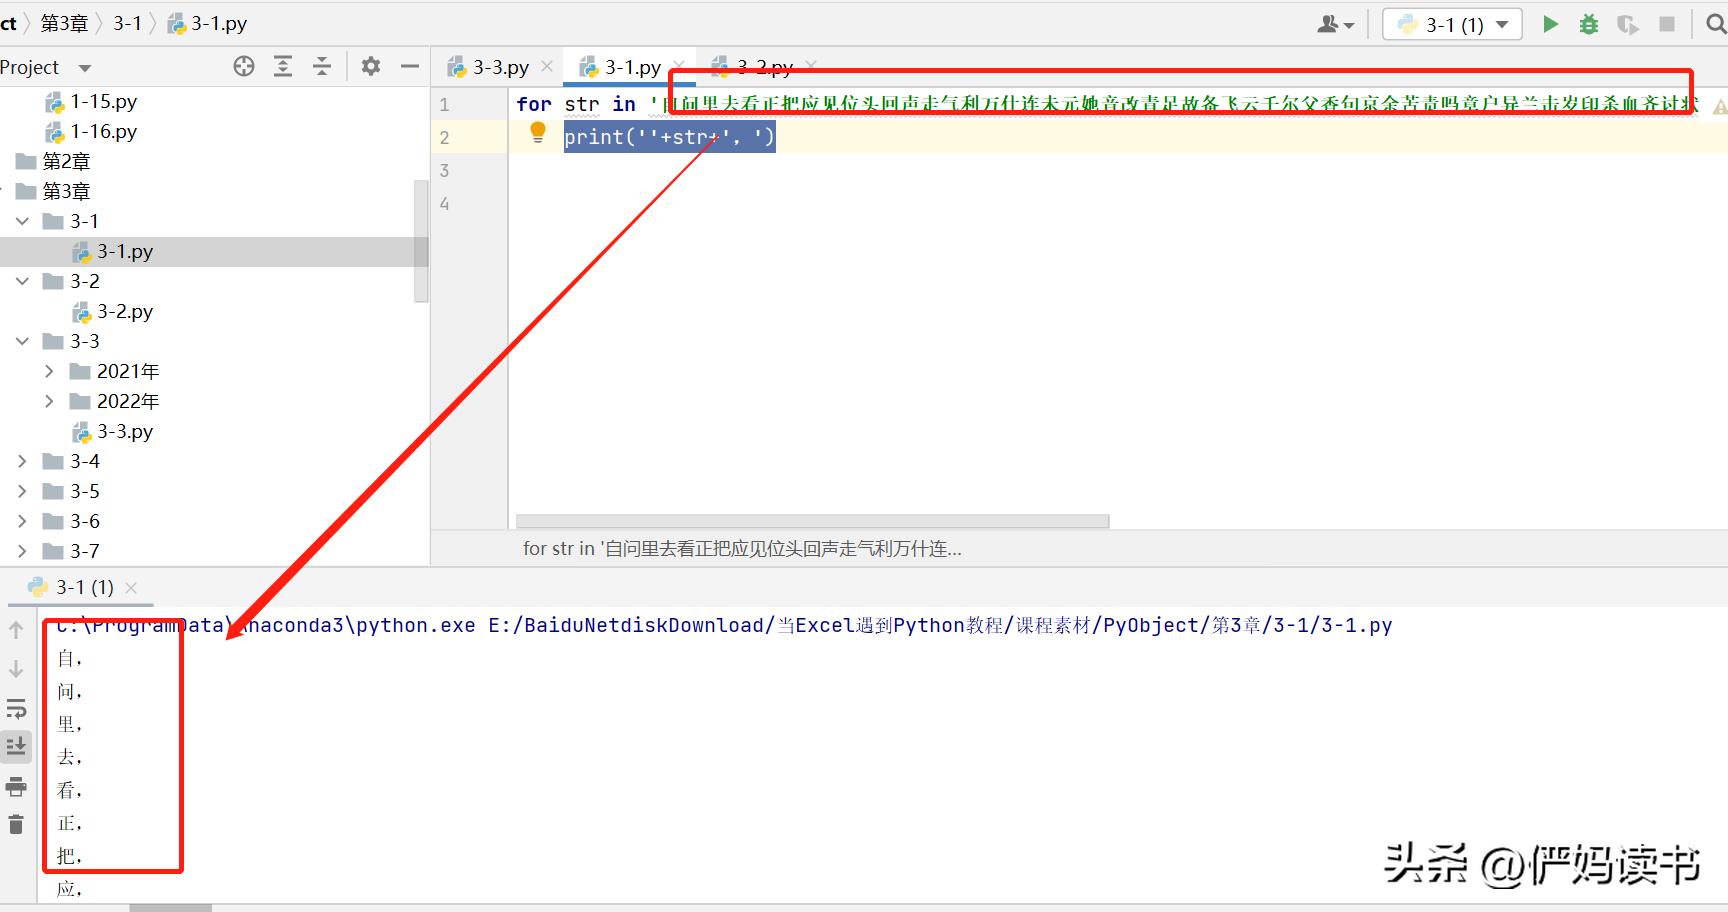Expand the 3-5 folder

[22, 491]
